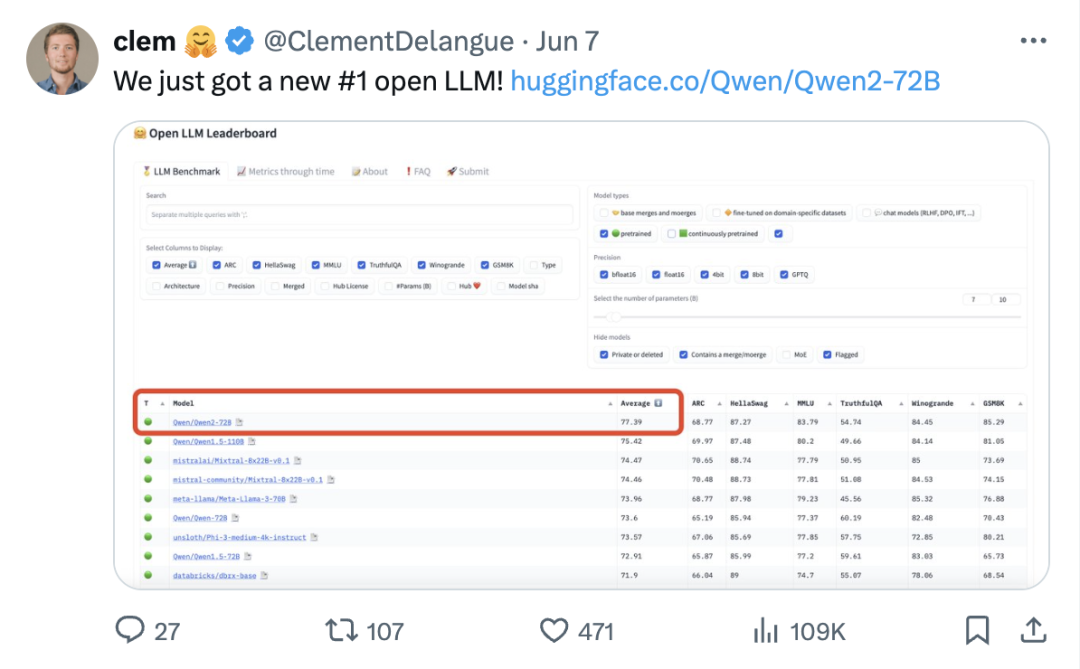Click the green status dot next to mistralai/Mixtral-8x22B-v0.1
Viewport: 1080px width, 669px height.
pos(148,459)
